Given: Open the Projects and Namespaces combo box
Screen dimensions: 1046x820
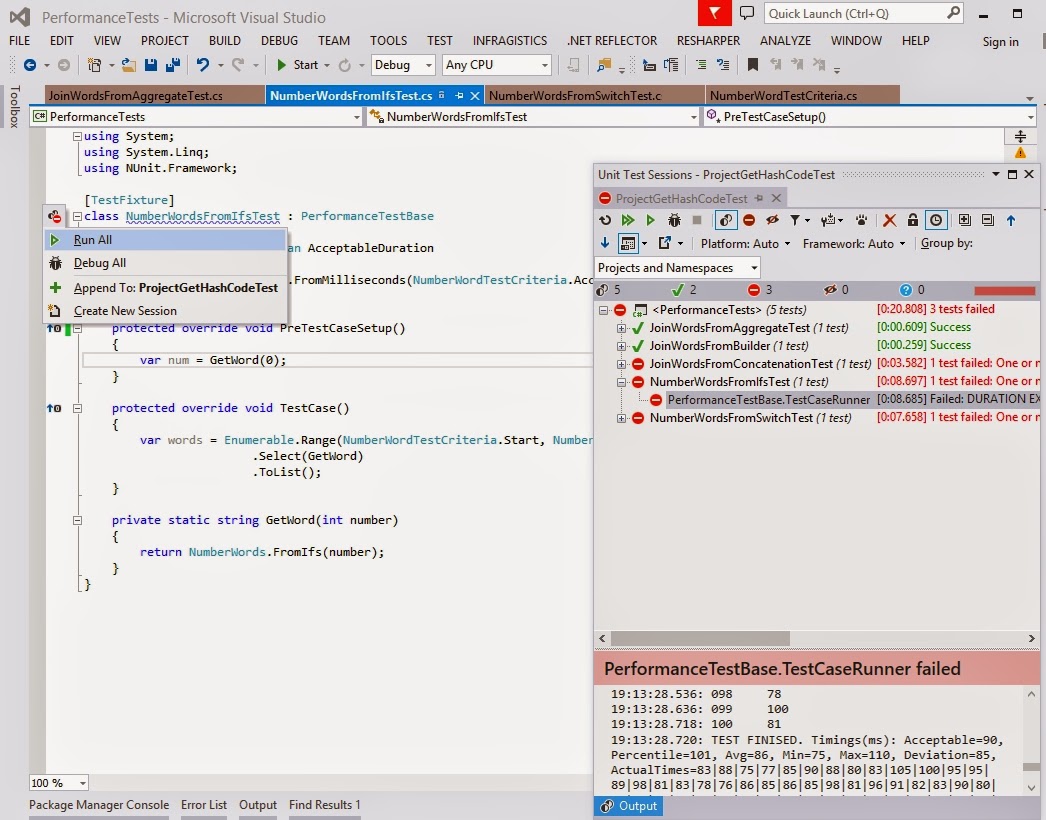Looking at the screenshot, I should point(677,268).
